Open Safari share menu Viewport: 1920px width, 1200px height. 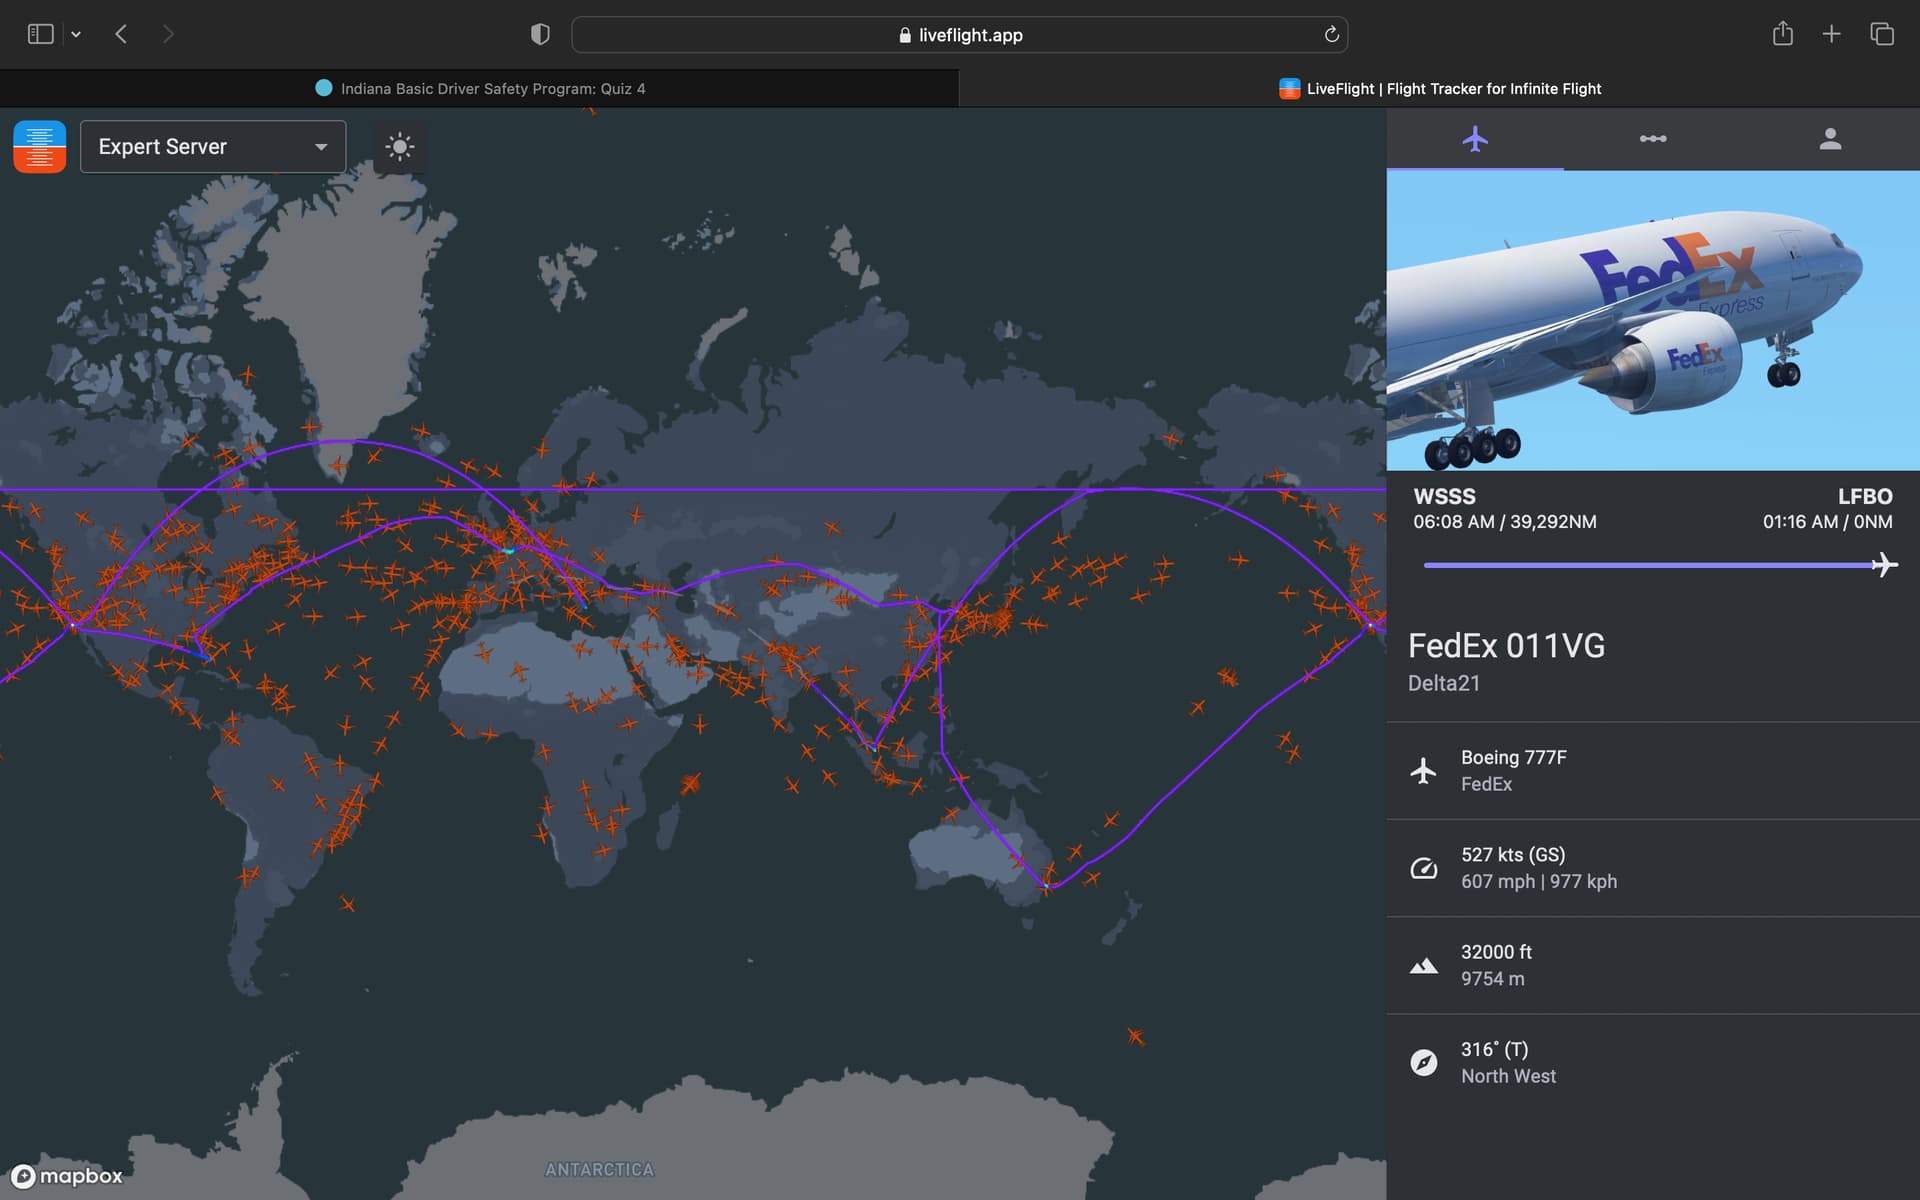1782,35
